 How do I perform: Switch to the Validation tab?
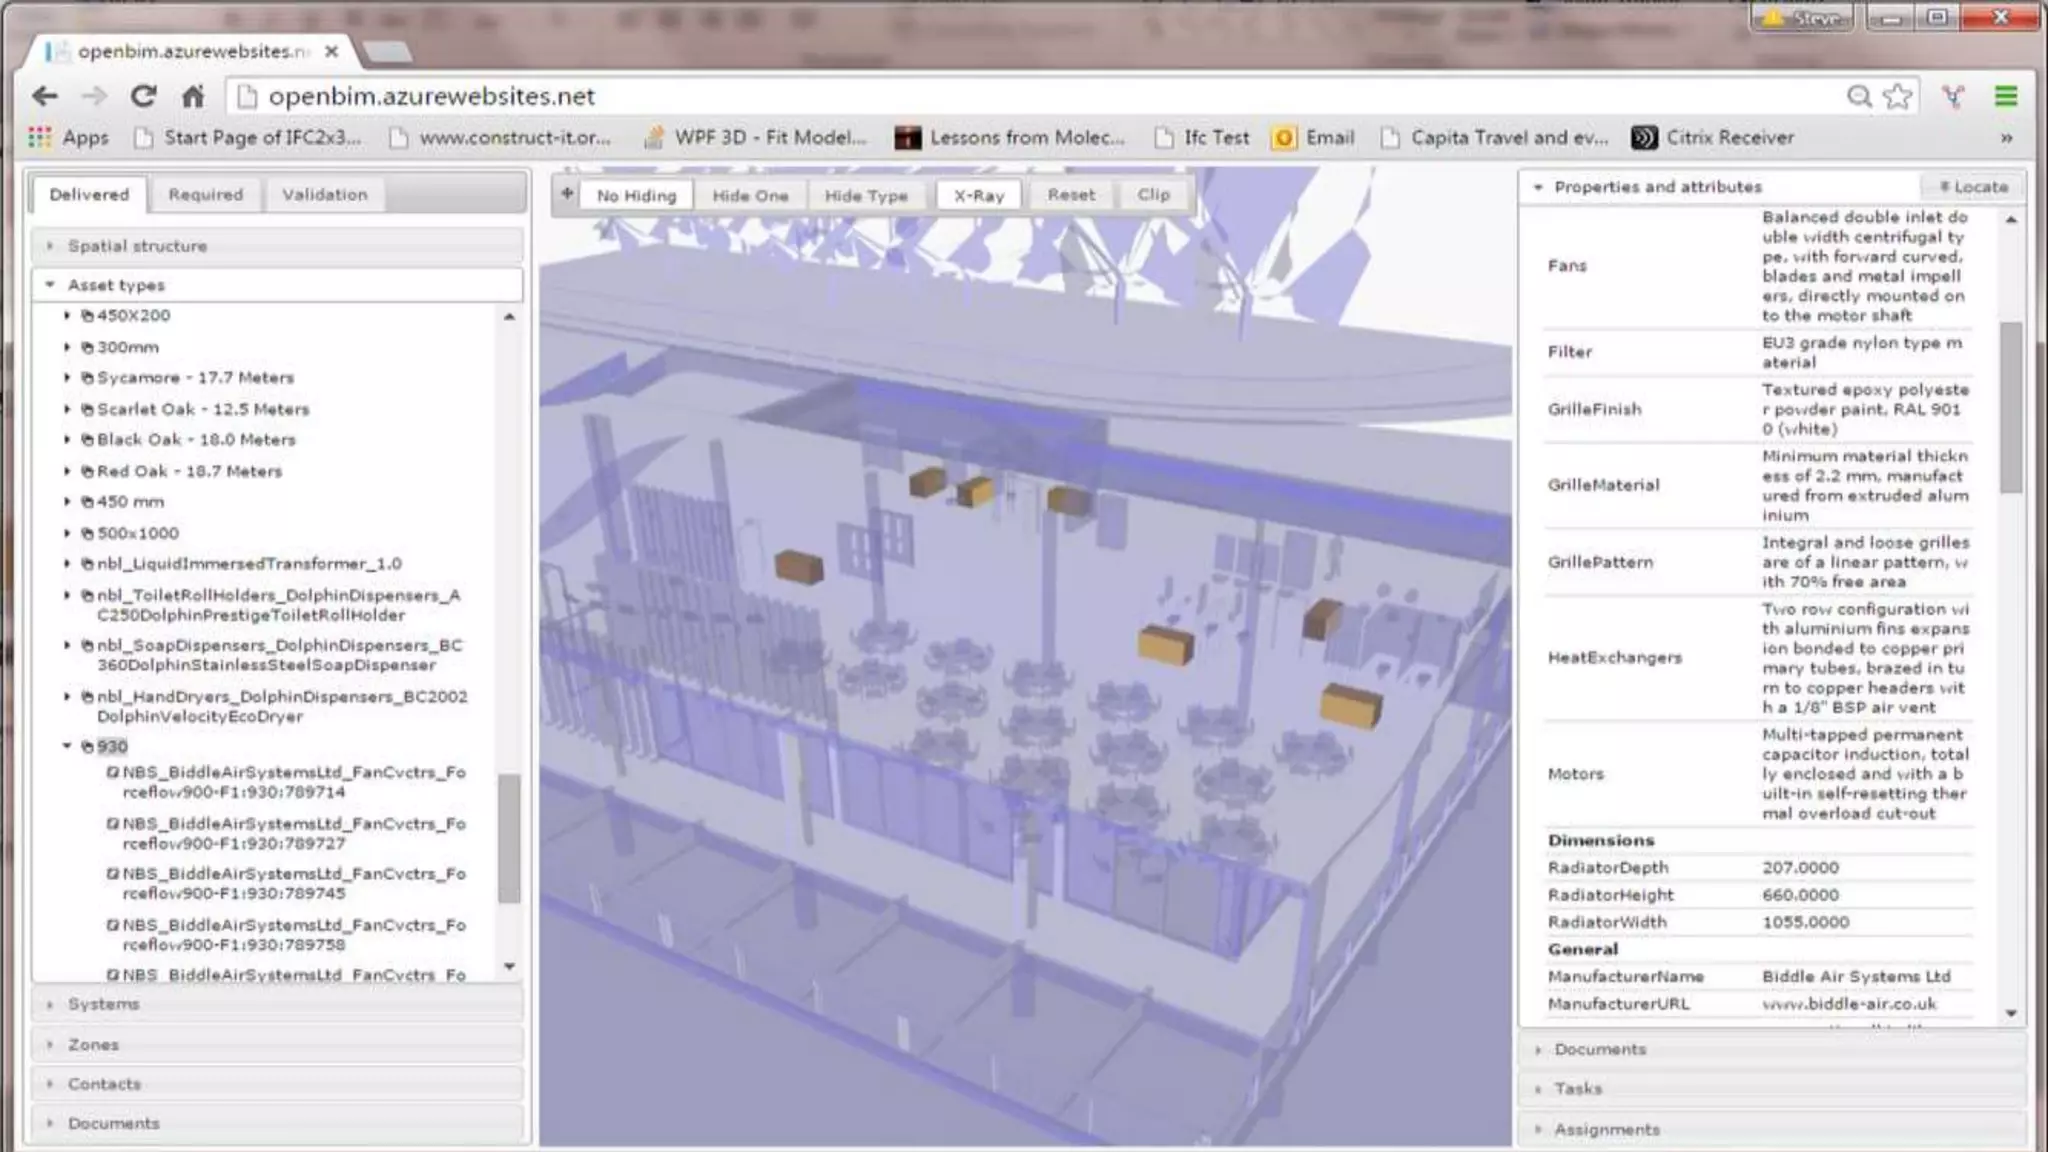pyautogui.click(x=324, y=194)
